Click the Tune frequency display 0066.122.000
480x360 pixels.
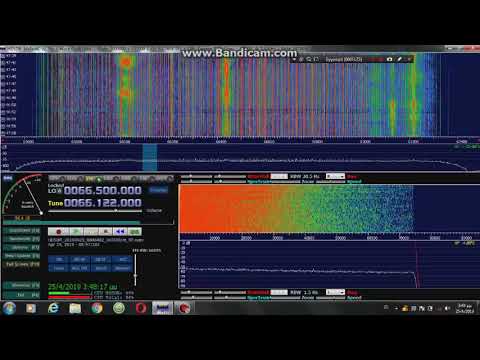103,203
